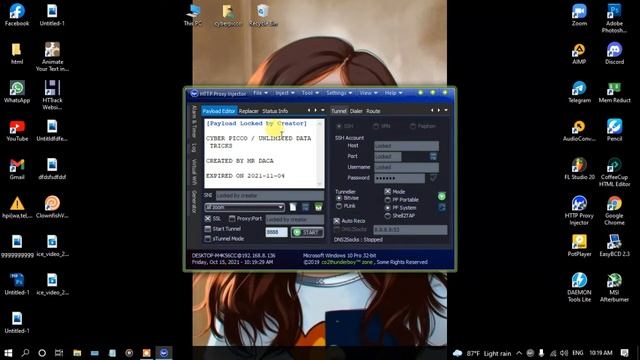
Task: Open the Telegram desktop icon
Action: (x=579, y=92)
